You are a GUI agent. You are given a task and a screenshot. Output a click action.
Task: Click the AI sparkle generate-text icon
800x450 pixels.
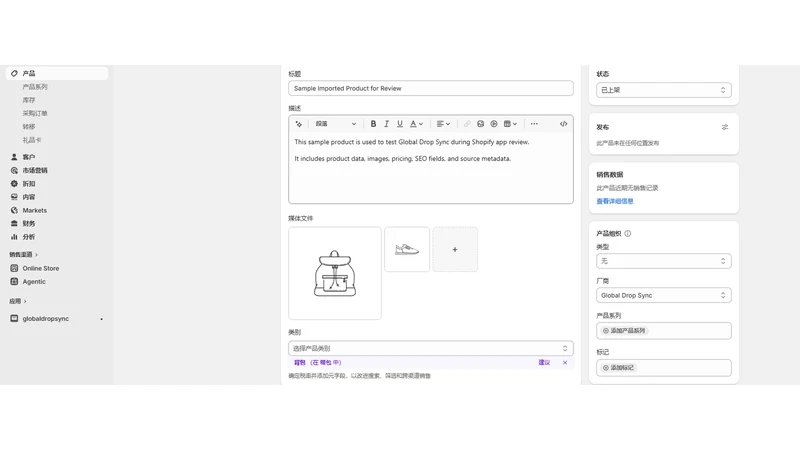pos(299,124)
